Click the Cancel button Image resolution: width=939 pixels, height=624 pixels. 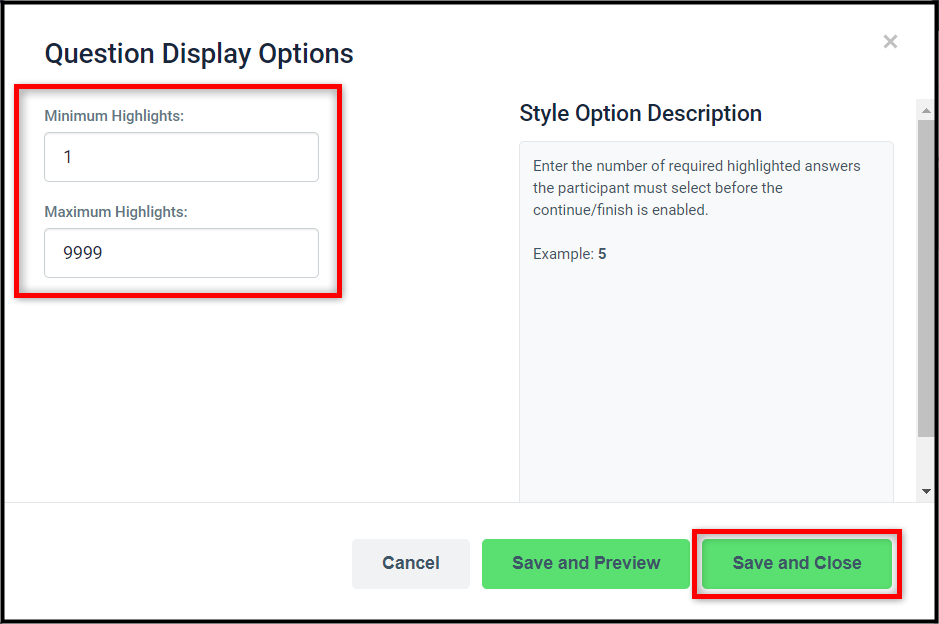(x=411, y=564)
